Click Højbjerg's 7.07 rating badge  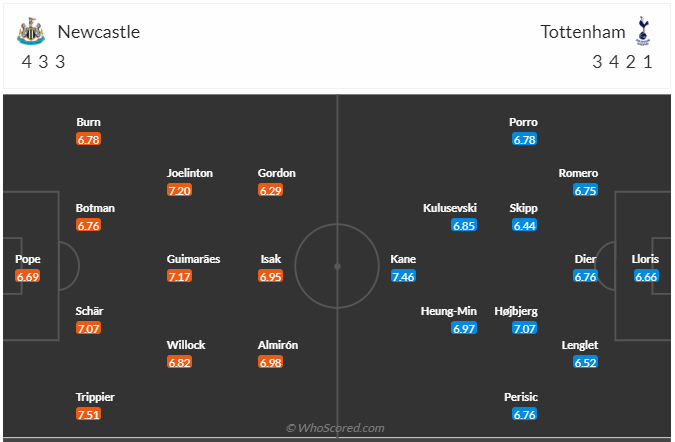tap(524, 328)
